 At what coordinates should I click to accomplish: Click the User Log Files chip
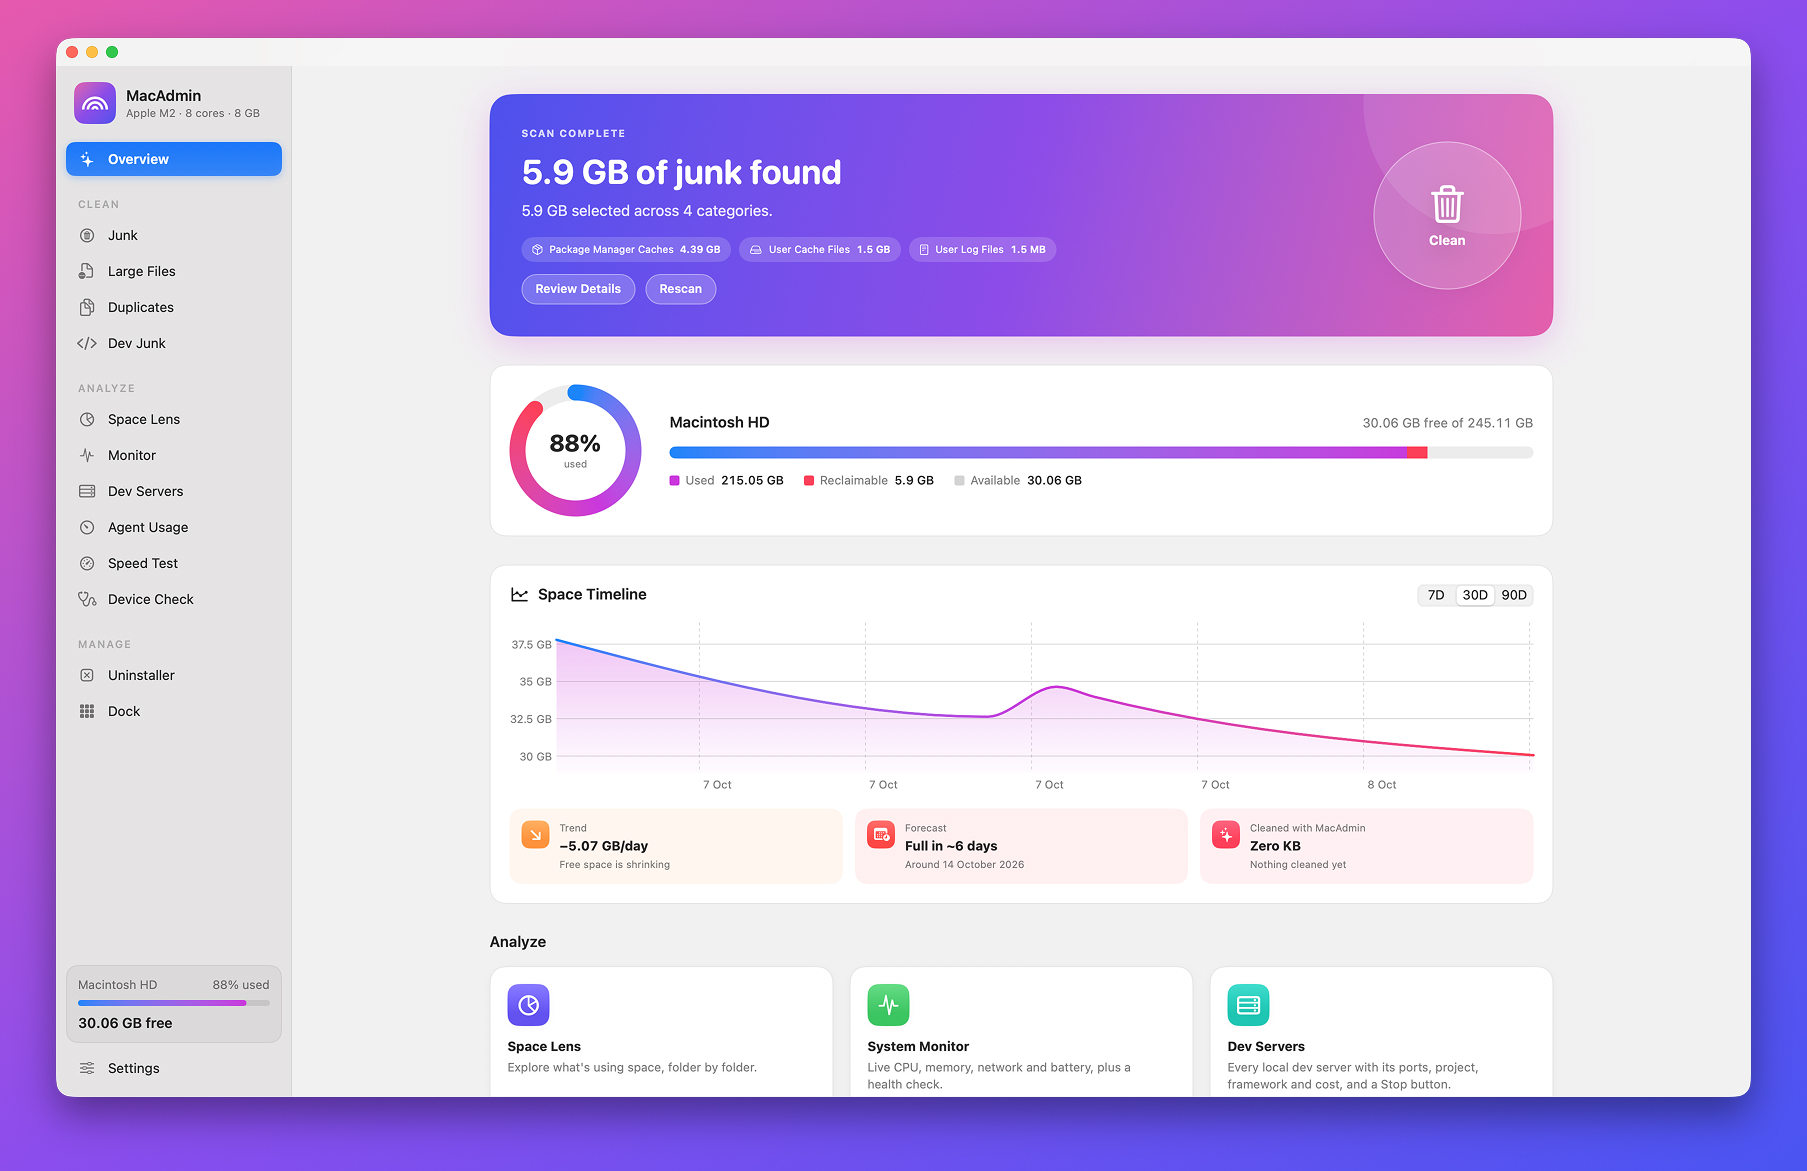(x=982, y=250)
